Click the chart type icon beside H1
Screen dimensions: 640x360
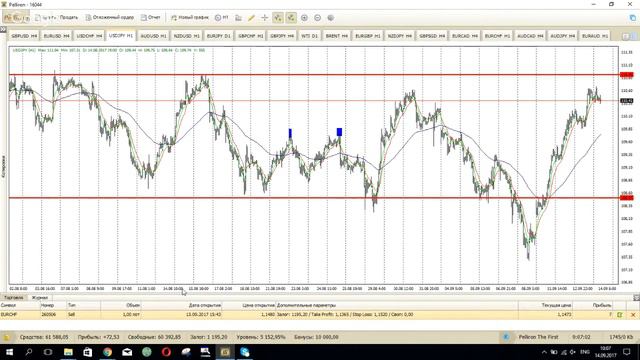(x=238, y=18)
